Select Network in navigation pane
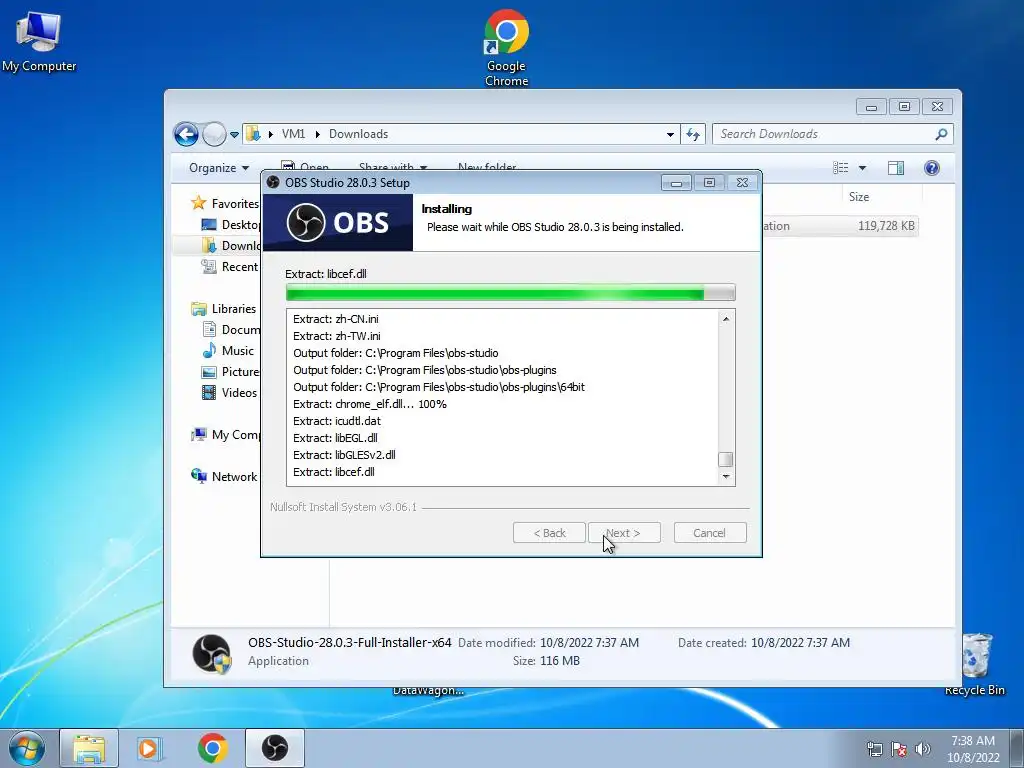This screenshot has width=1024, height=768. (224, 477)
